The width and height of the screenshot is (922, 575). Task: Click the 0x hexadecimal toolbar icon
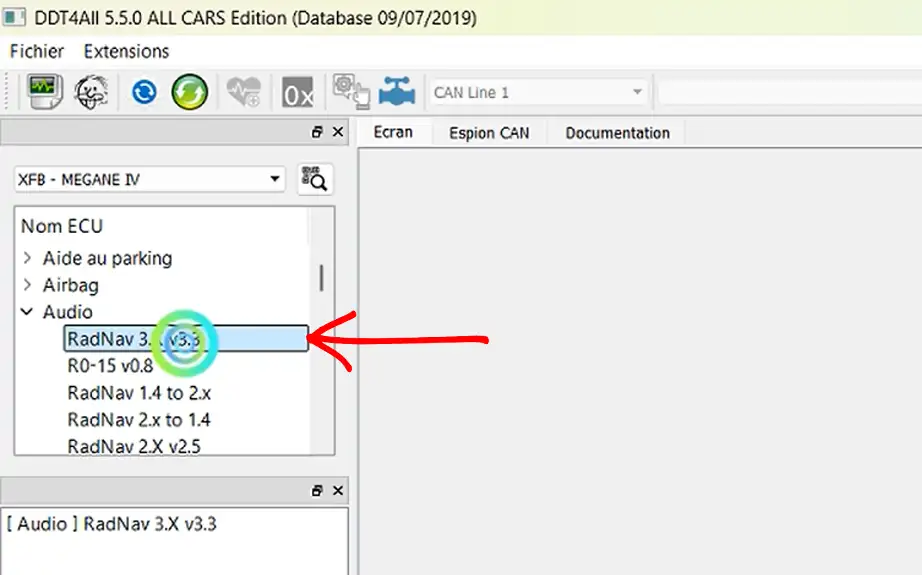(x=298, y=93)
